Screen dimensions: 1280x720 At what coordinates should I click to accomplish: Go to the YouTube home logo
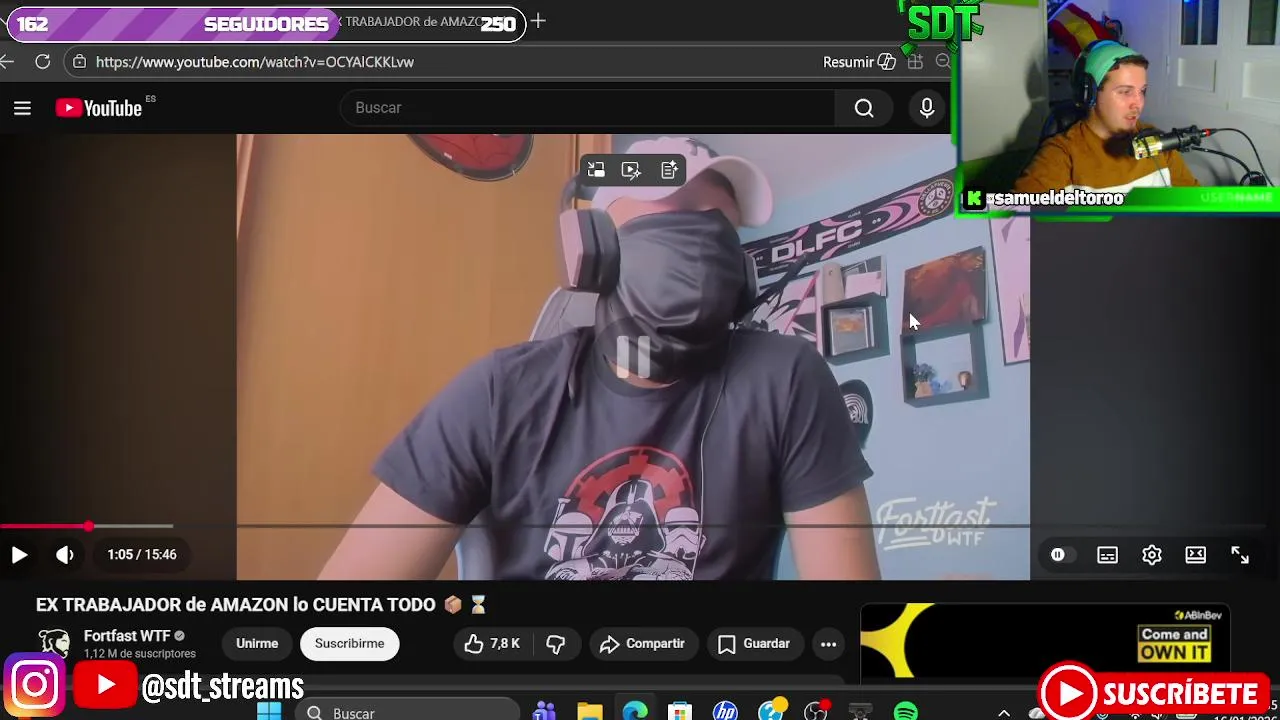click(x=99, y=108)
